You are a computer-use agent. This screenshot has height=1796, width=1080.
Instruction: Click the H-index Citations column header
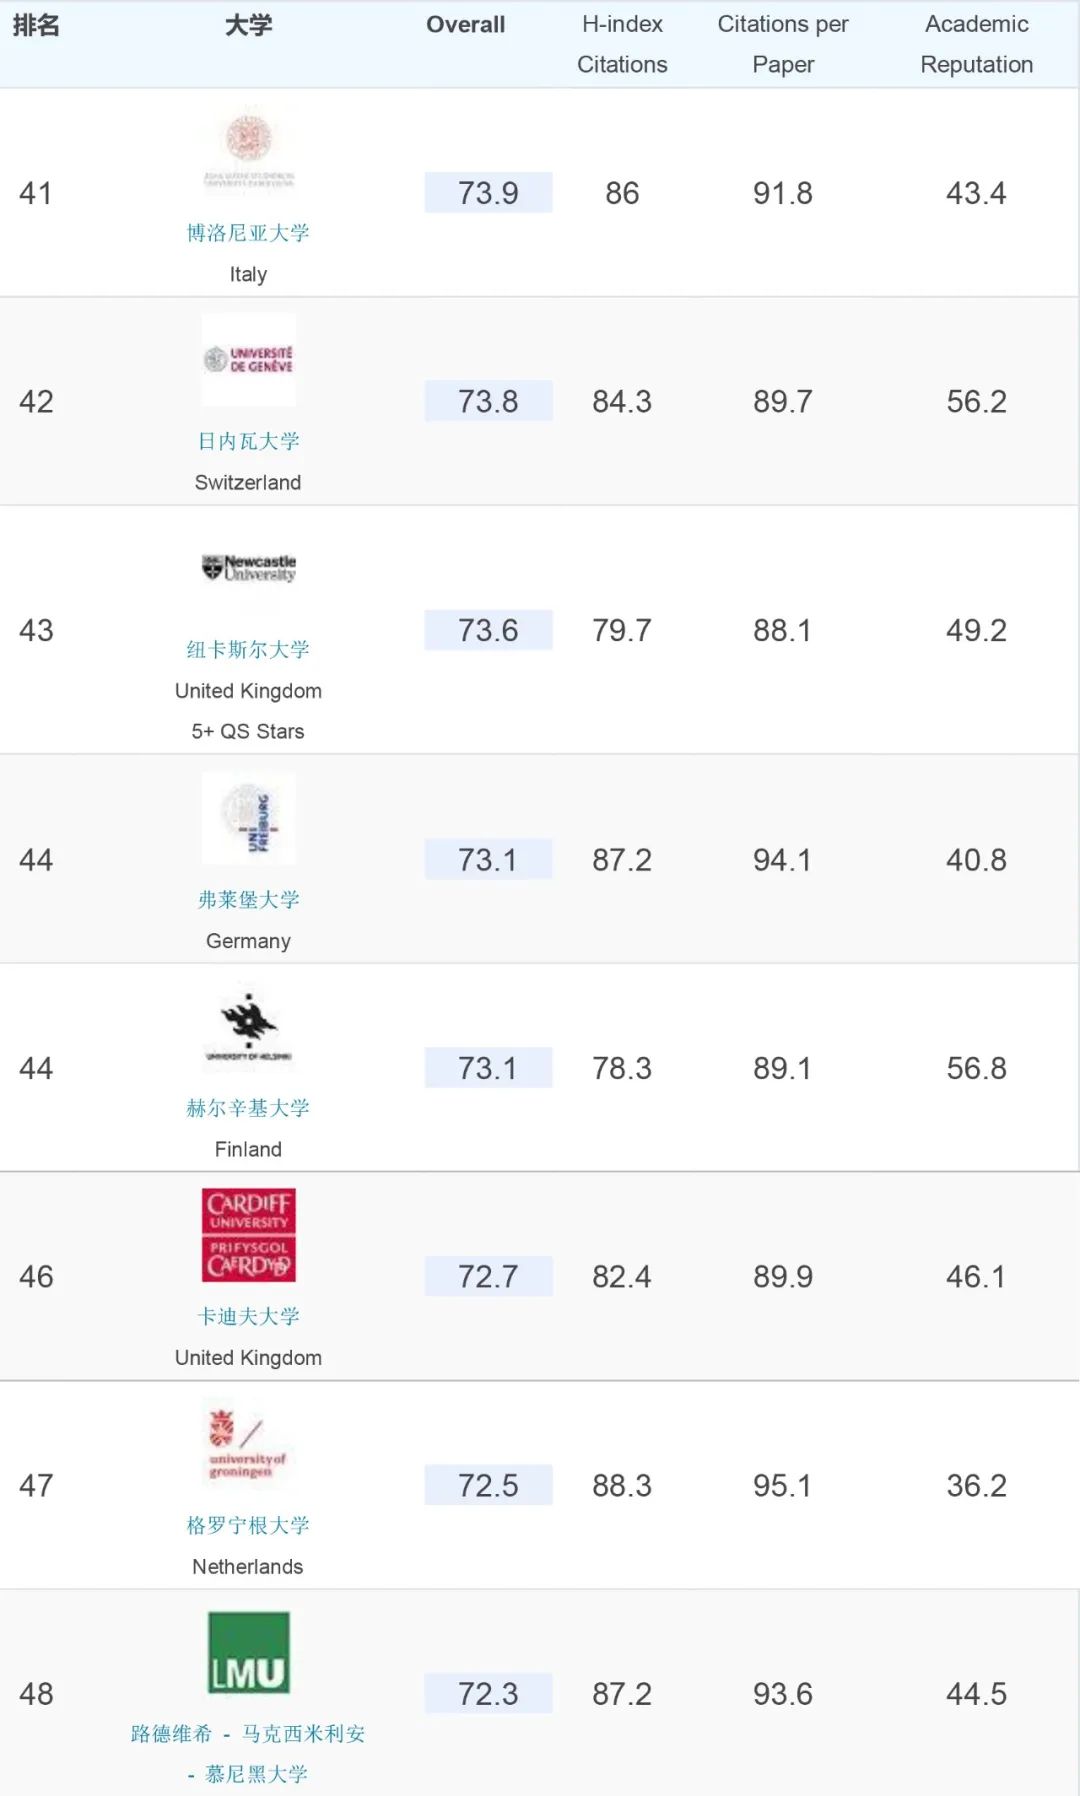622,44
